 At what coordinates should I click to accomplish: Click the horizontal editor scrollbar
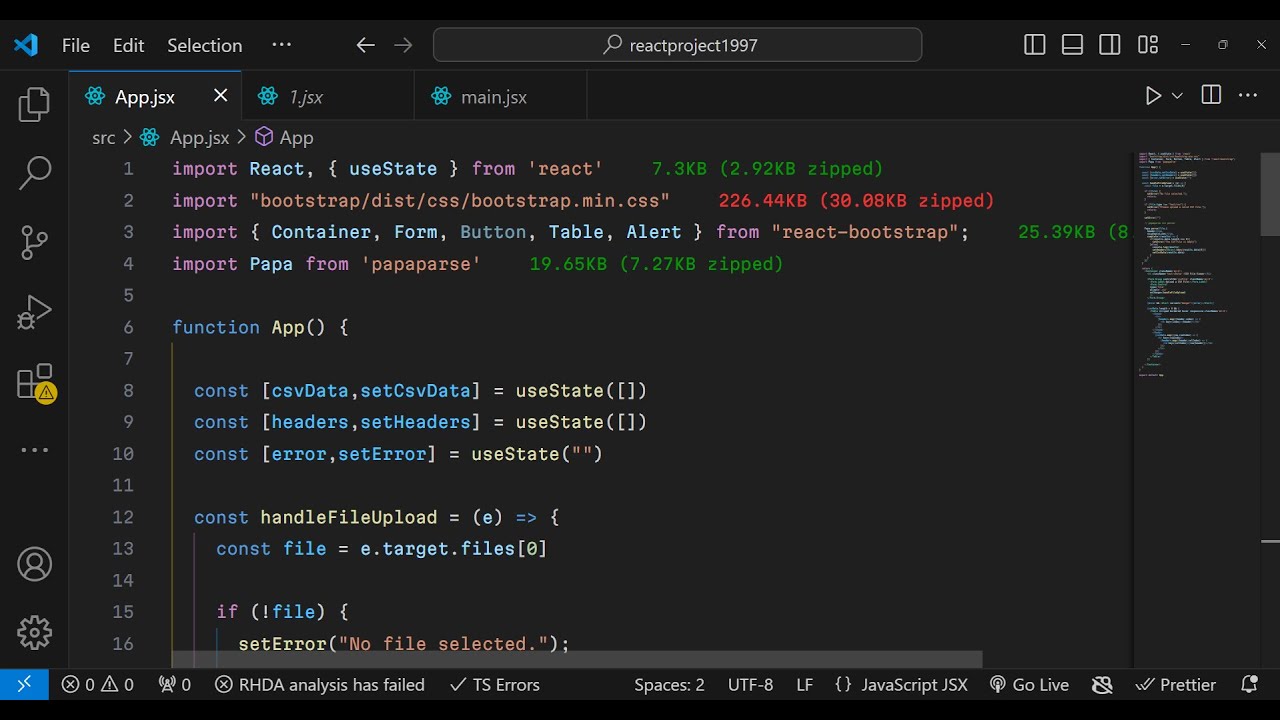577,661
